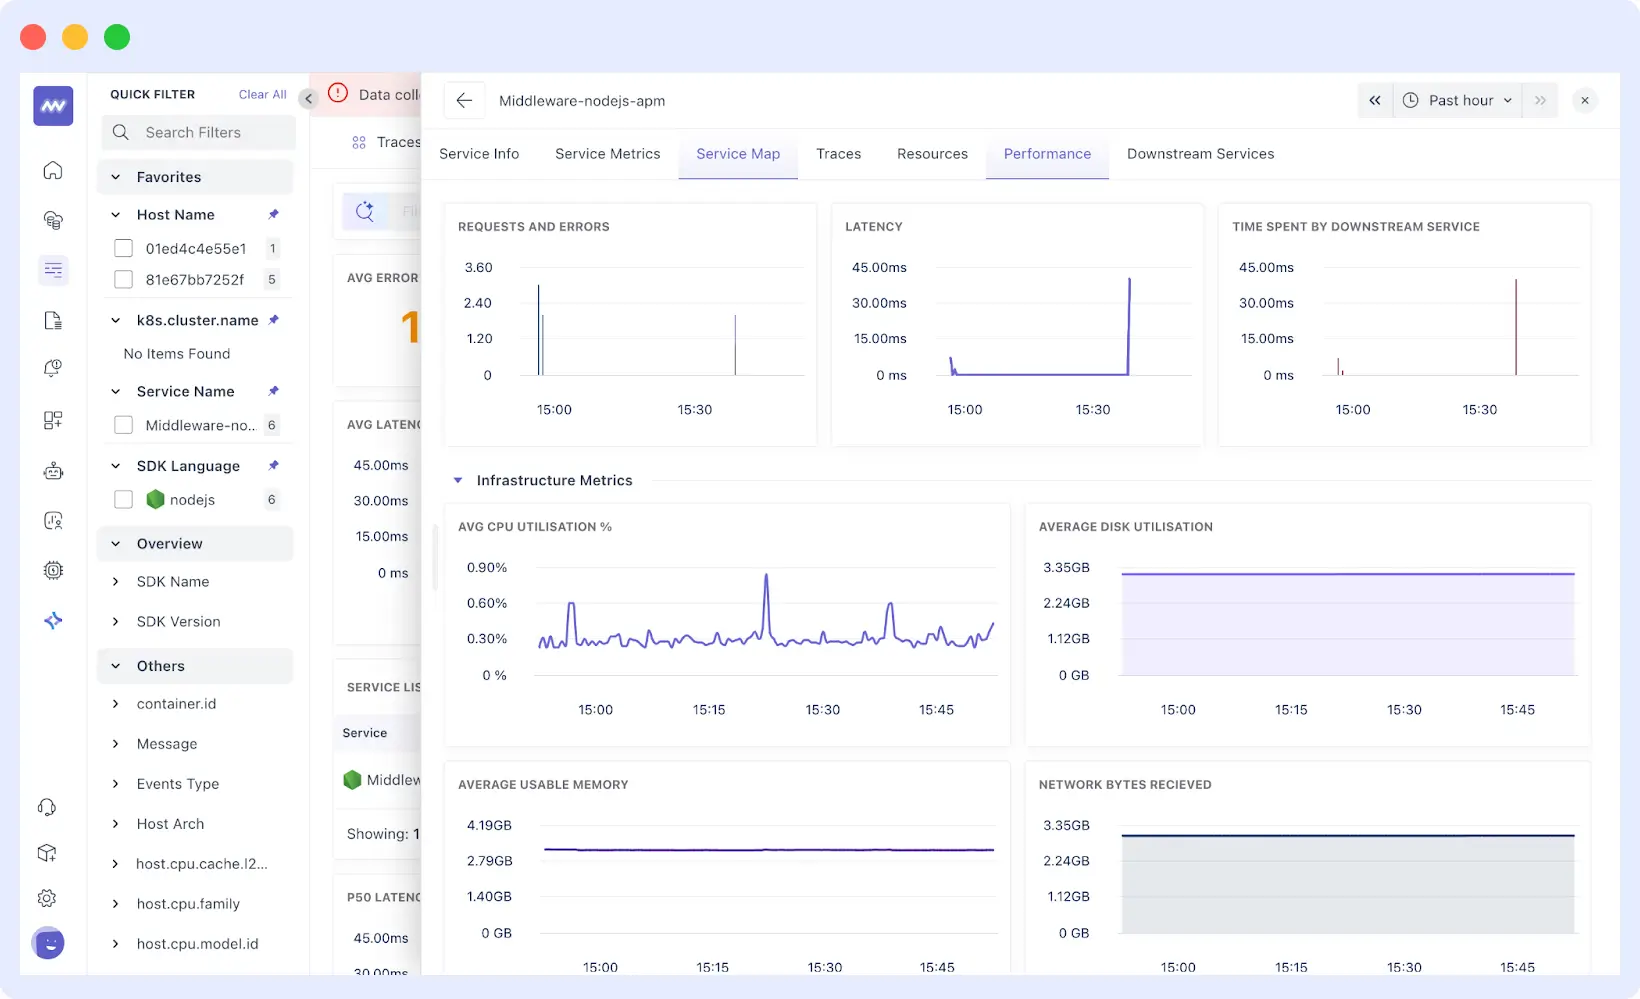Check the nodejs SDK language filter
The height and width of the screenshot is (999, 1640).
(123, 499)
